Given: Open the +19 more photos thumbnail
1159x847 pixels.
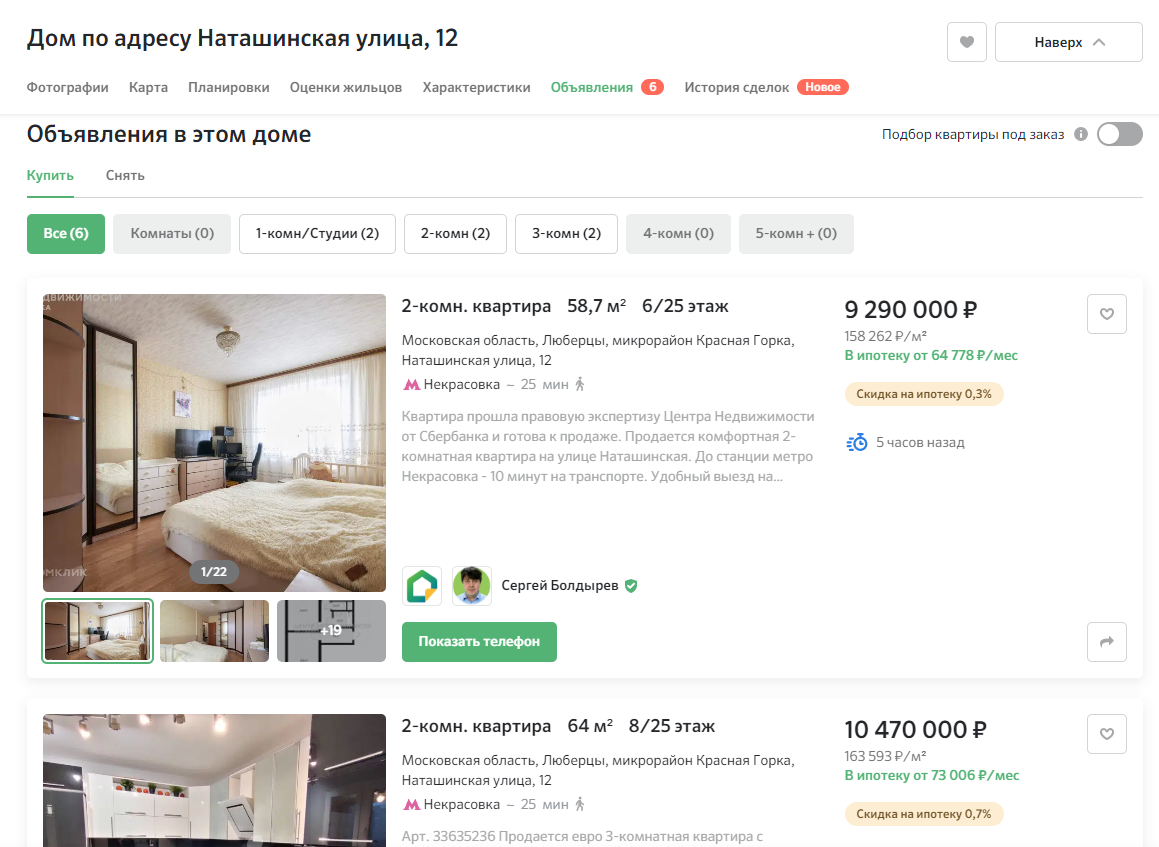Looking at the screenshot, I should pyautogui.click(x=331, y=630).
